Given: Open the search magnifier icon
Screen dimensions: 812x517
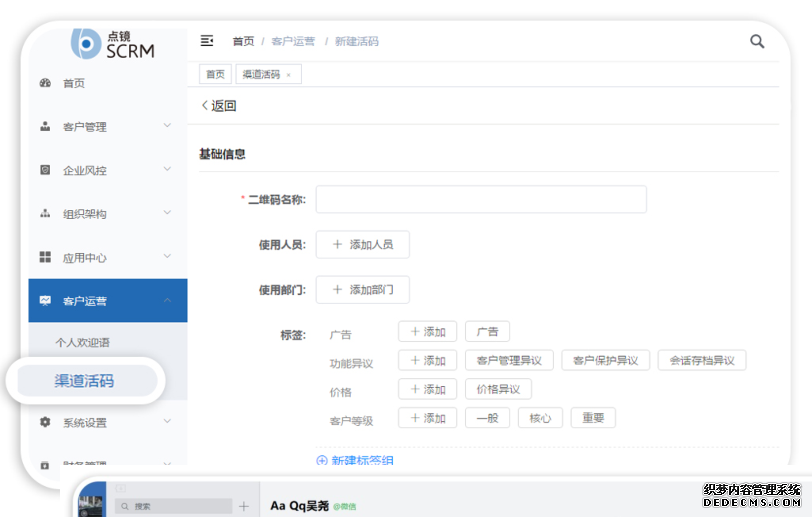Looking at the screenshot, I should click(757, 41).
